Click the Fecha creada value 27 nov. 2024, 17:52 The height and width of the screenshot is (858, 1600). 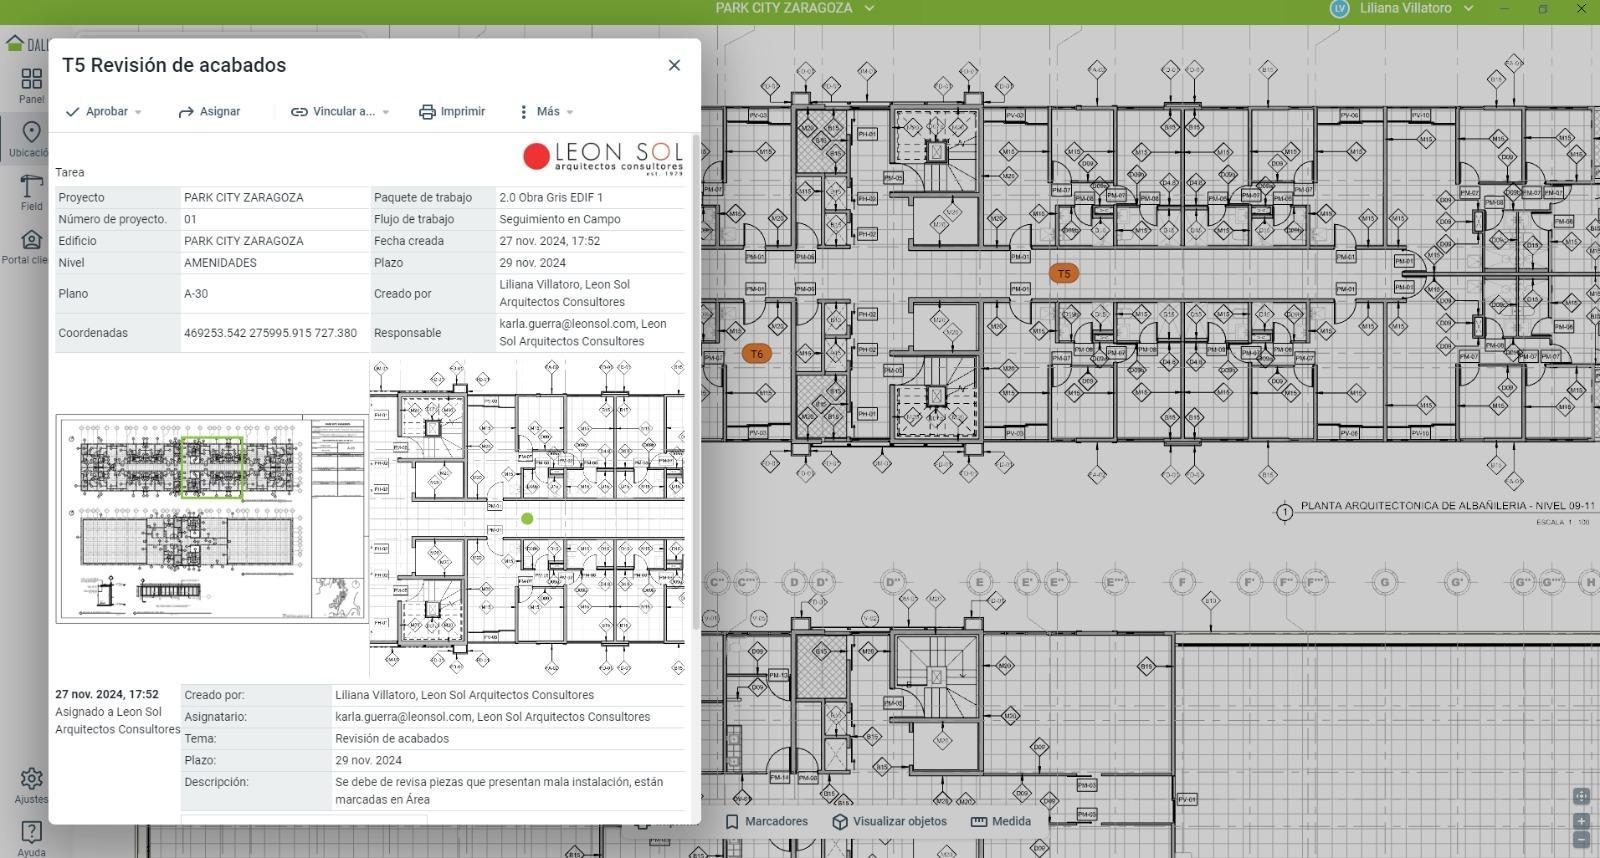550,241
